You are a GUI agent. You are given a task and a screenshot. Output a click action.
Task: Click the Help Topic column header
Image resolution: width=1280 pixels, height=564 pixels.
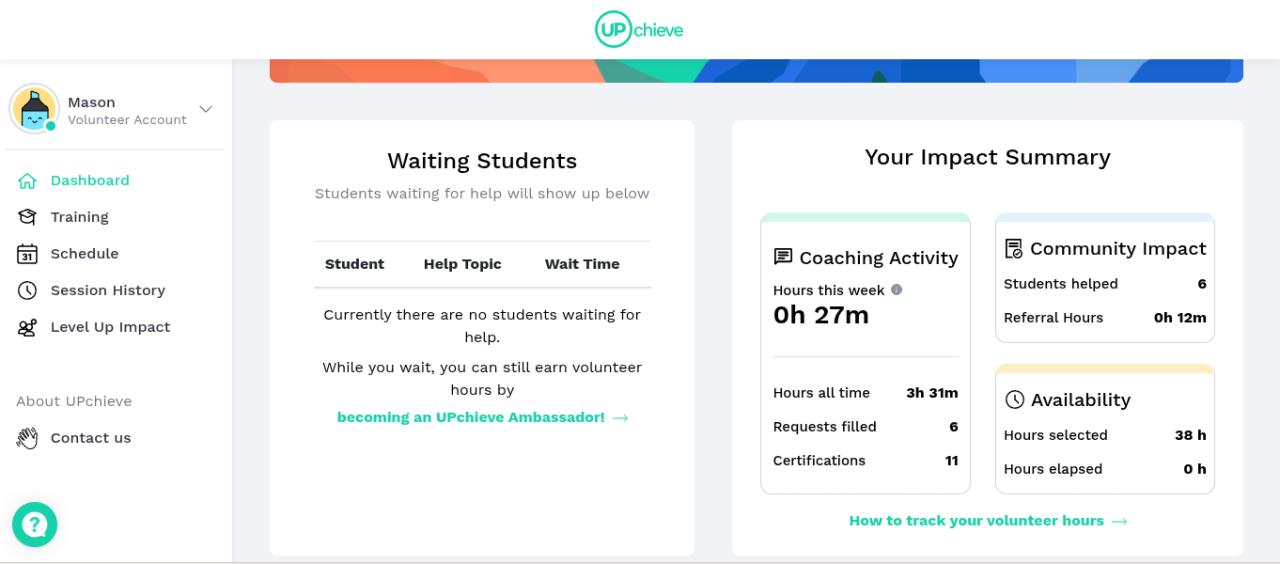tap(462, 264)
